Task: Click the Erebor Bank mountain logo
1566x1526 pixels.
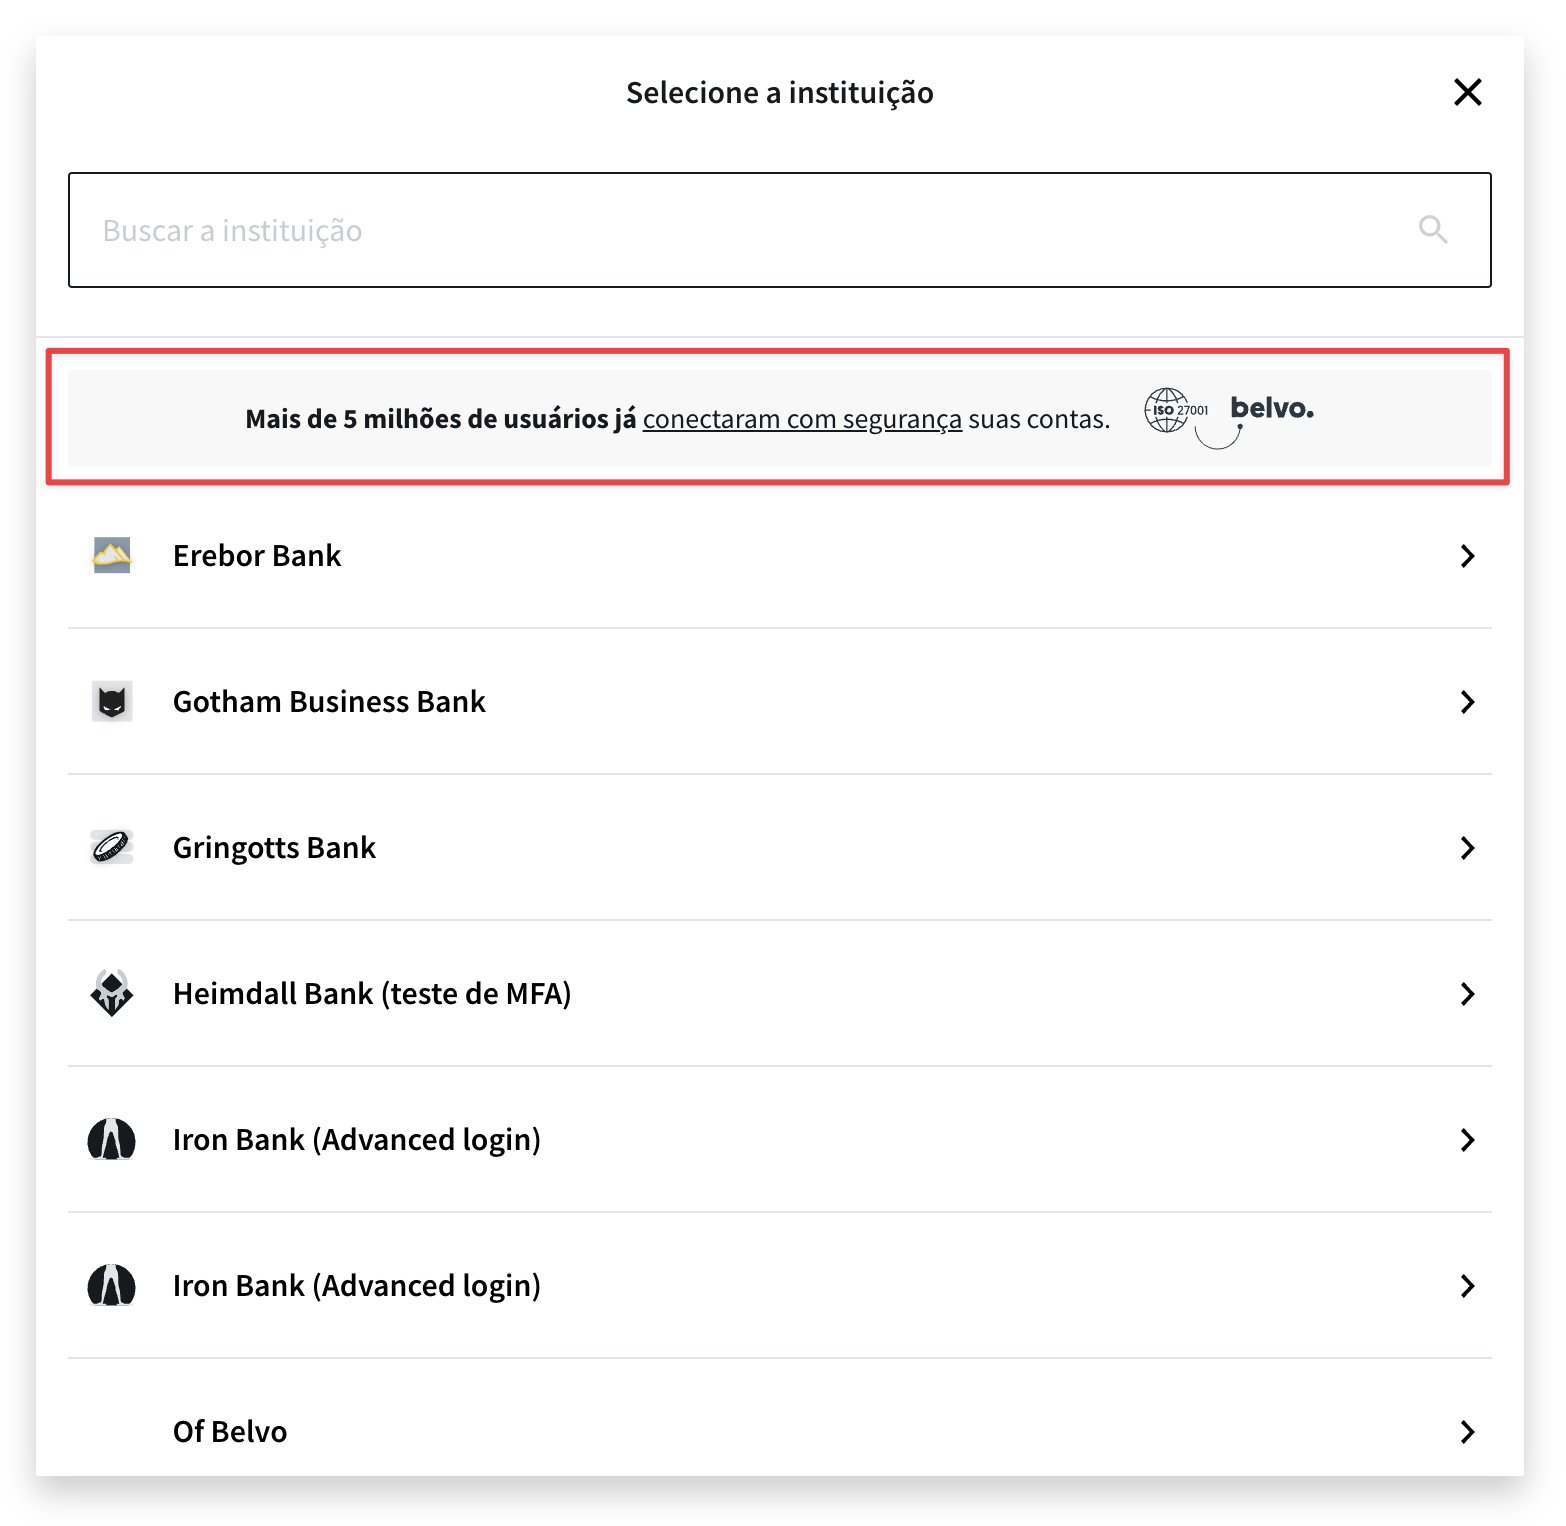Action: click(112, 555)
